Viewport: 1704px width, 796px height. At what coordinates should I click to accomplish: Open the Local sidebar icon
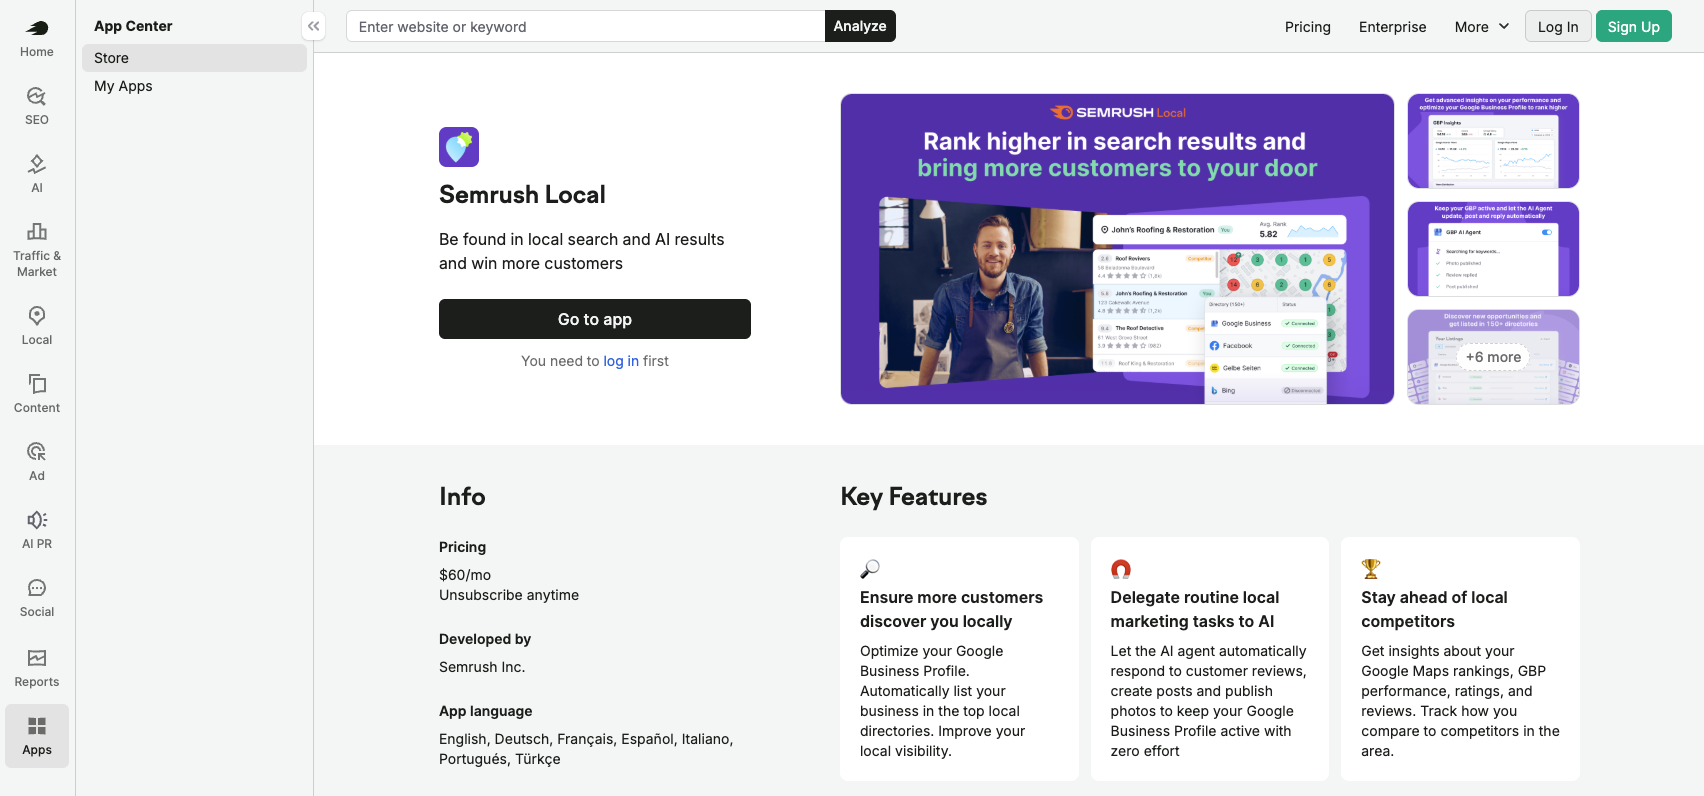coord(37,326)
